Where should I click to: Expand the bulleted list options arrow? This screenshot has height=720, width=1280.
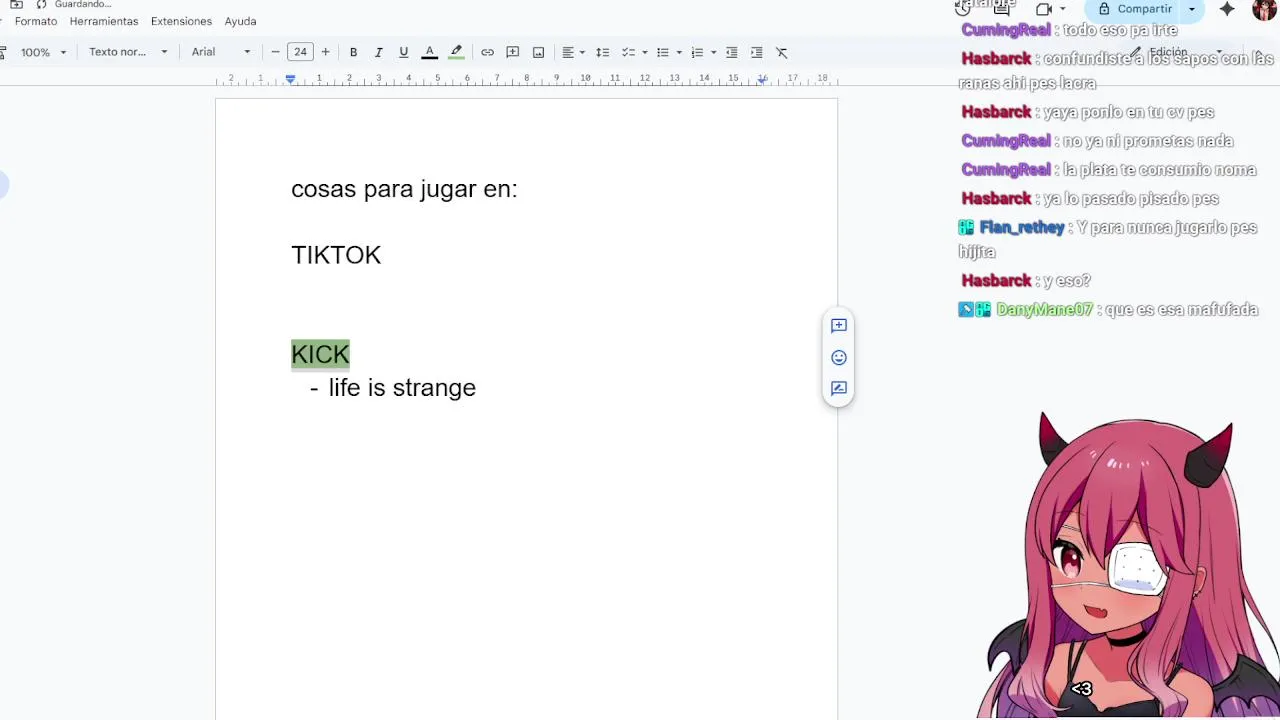679,52
